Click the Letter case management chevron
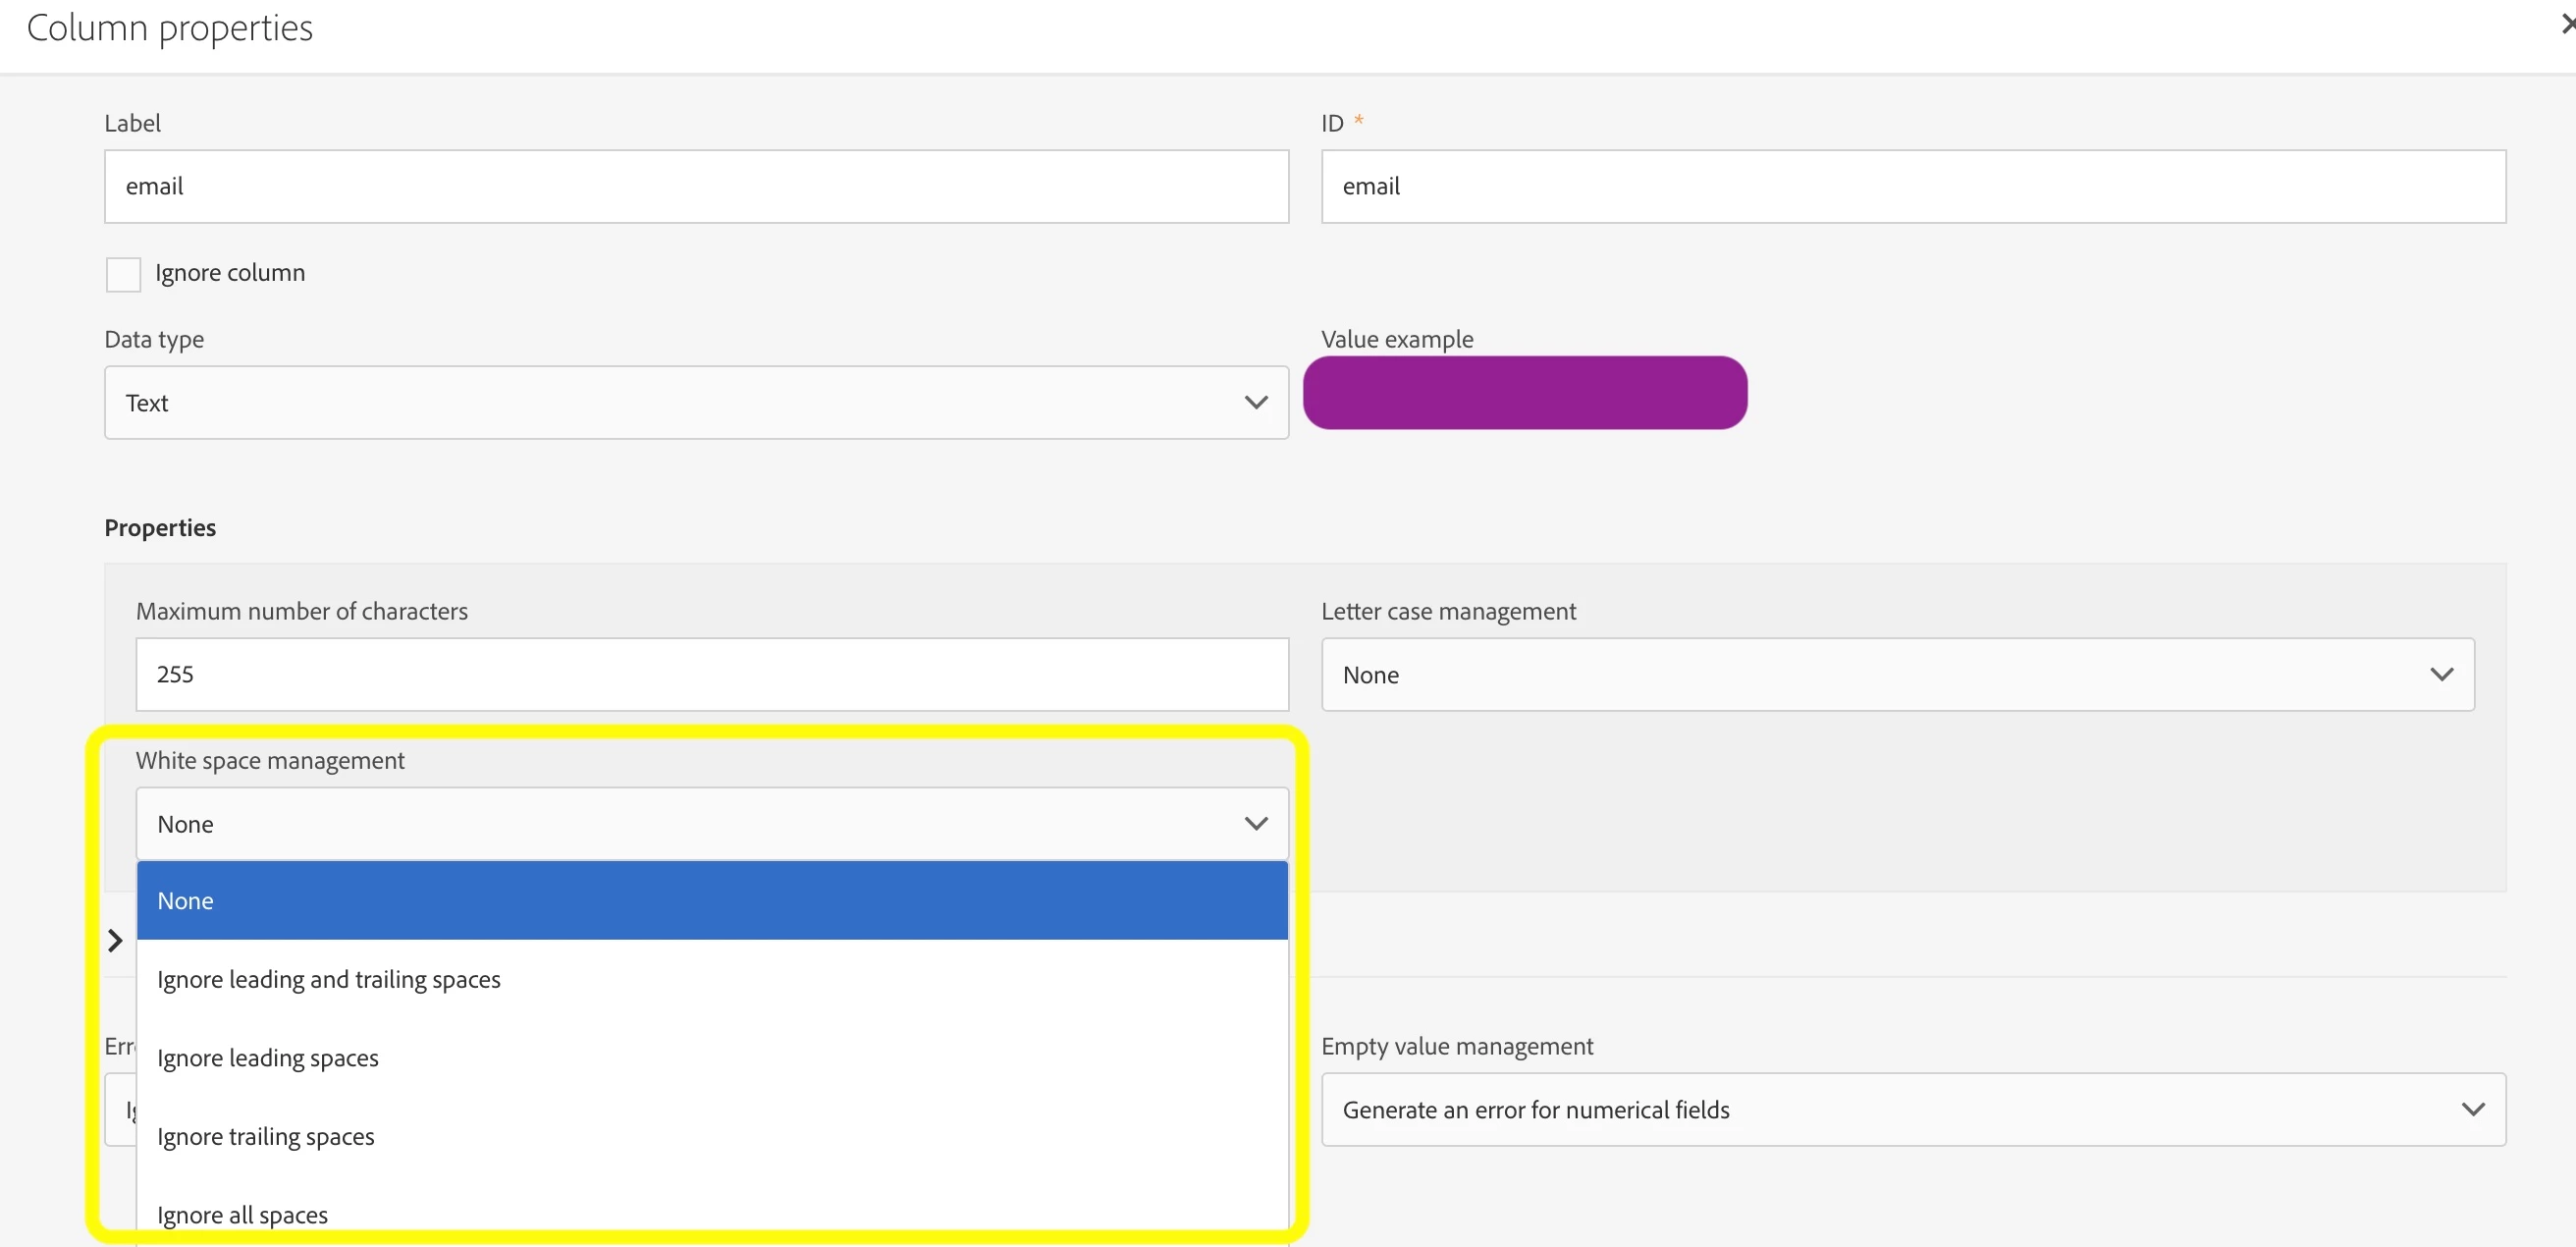Image resolution: width=2576 pixels, height=1247 pixels. click(2441, 674)
